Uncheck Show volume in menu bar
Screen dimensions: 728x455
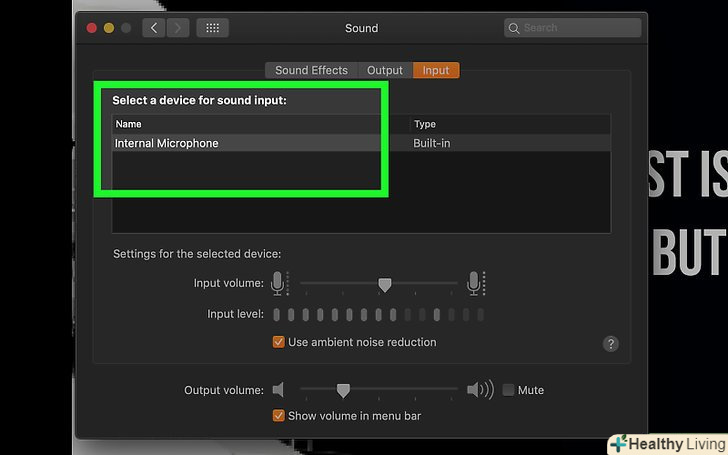[x=279, y=416]
